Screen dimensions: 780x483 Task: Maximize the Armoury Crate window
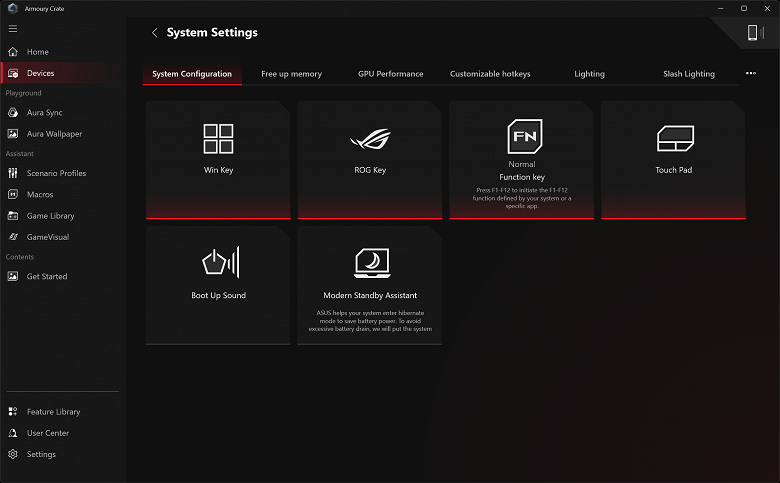click(744, 8)
